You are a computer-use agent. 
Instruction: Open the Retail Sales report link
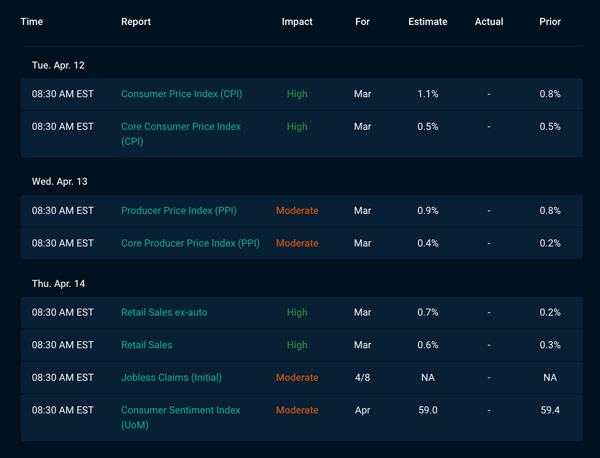pyautogui.click(x=147, y=345)
